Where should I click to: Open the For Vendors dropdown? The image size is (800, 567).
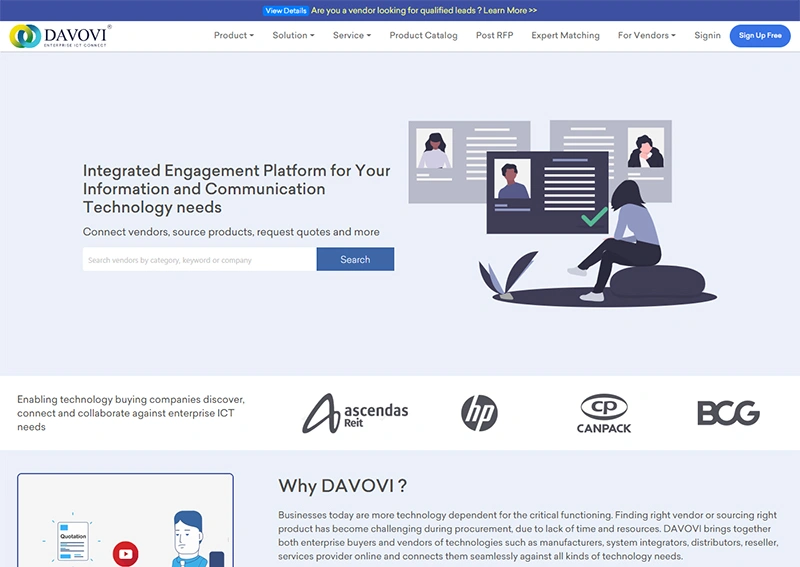click(646, 36)
